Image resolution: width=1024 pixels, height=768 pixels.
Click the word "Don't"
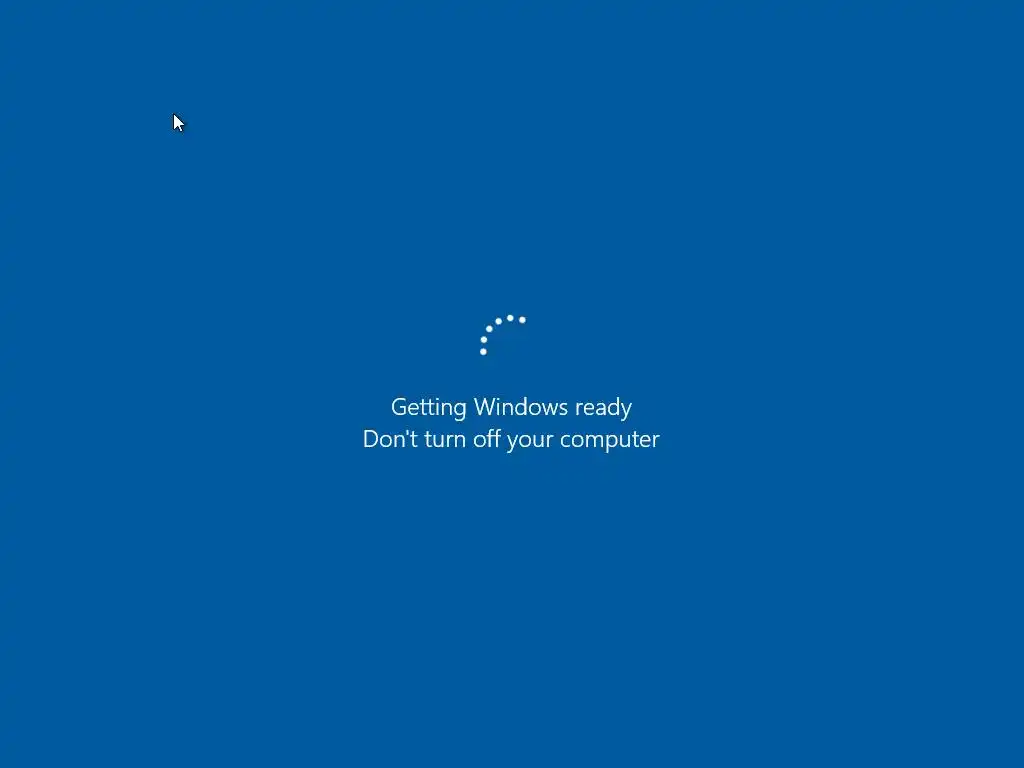click(390, 438)
